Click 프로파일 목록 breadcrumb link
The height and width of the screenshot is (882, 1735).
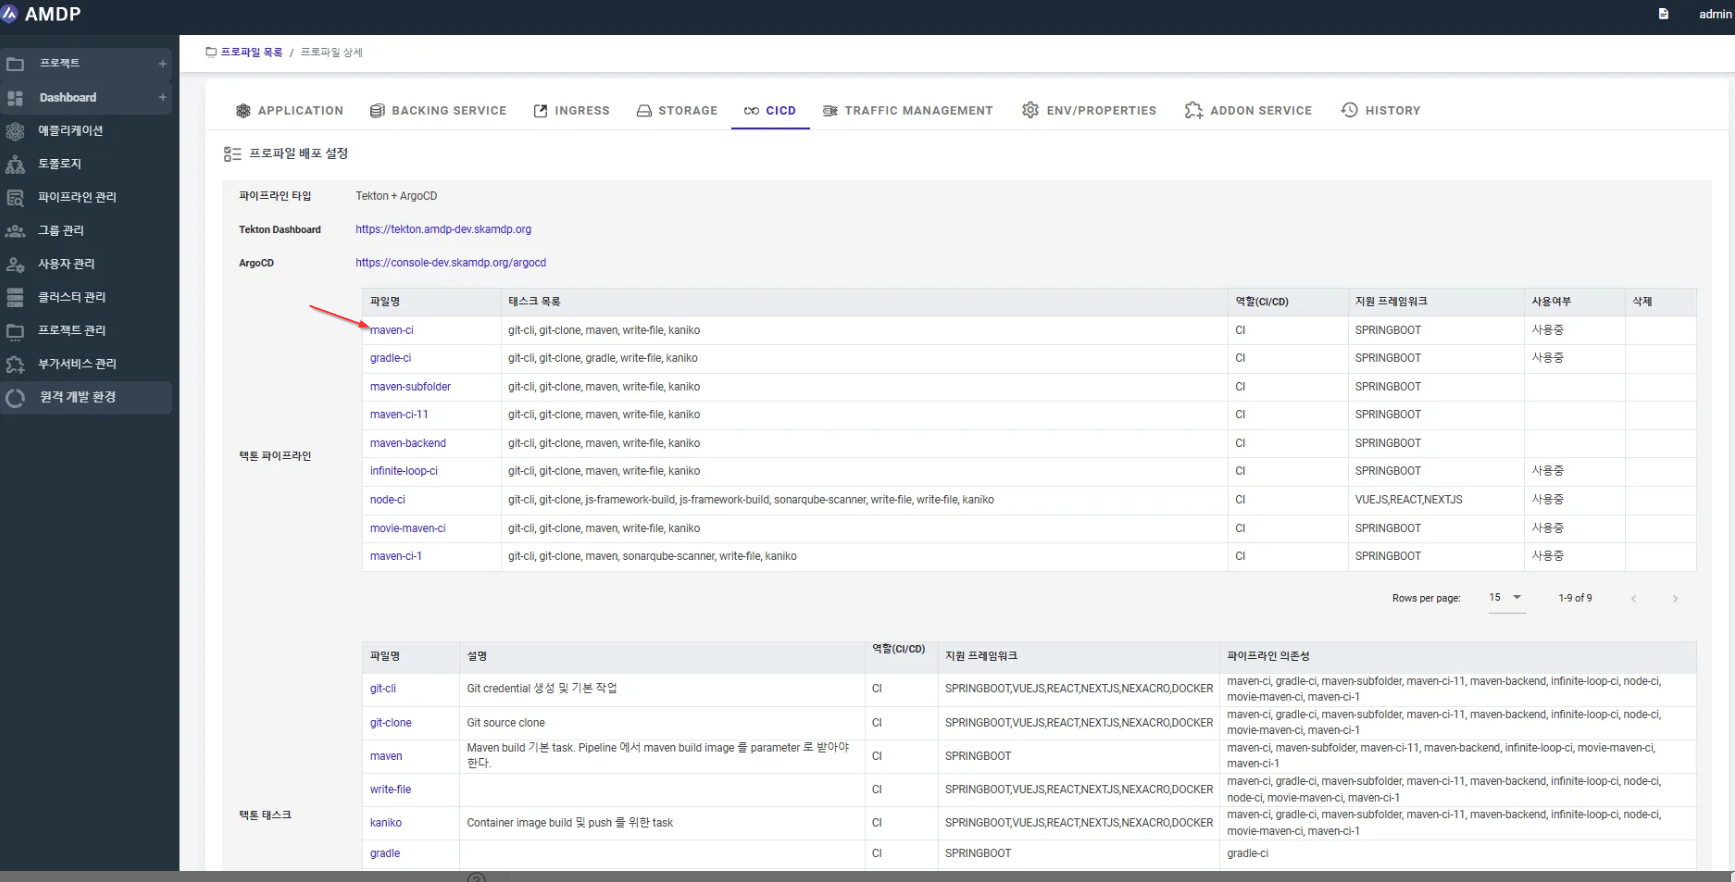coord(252,52)
